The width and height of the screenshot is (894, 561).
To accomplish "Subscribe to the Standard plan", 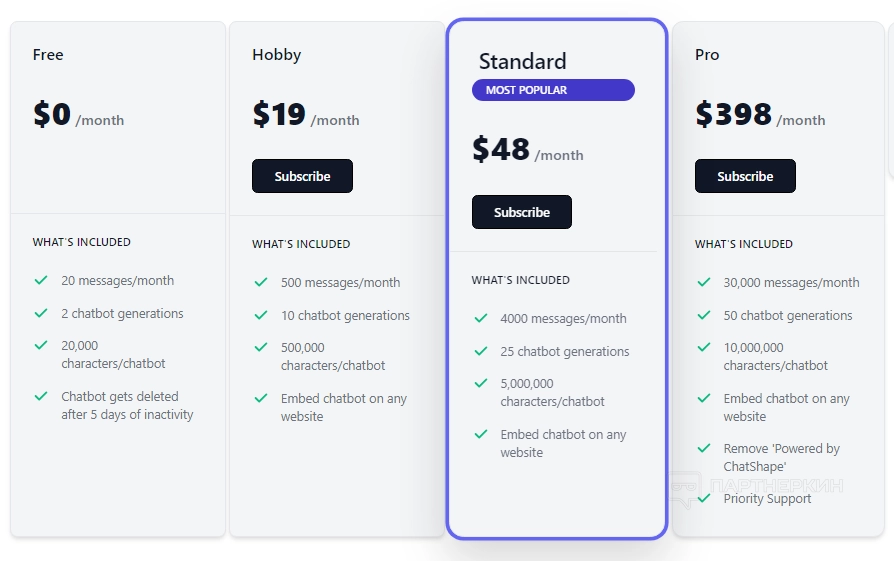I will [522, 212].
